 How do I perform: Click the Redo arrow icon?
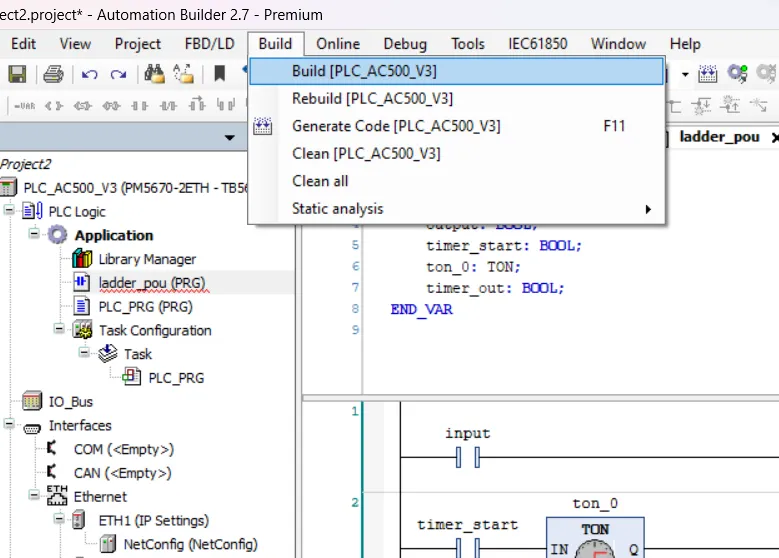pyautogui.click(x=118, y=75)
